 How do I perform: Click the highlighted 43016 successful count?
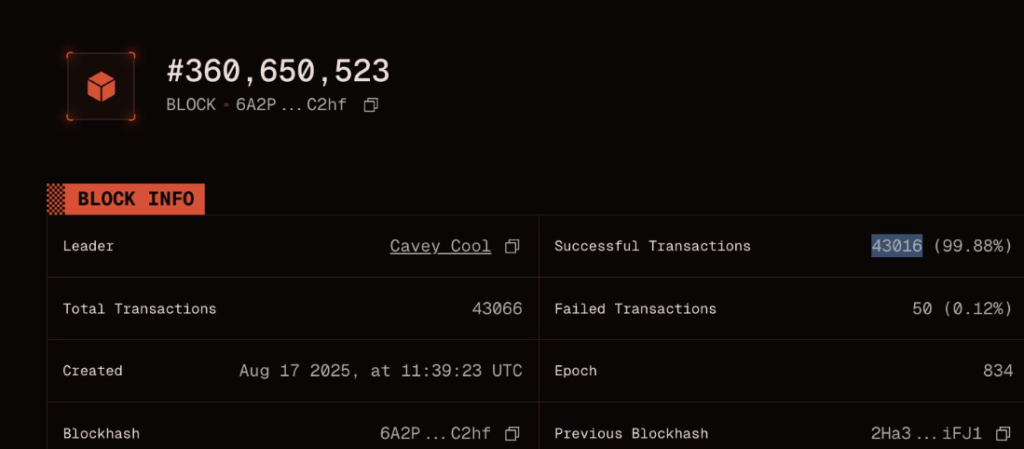click(896, 246)
